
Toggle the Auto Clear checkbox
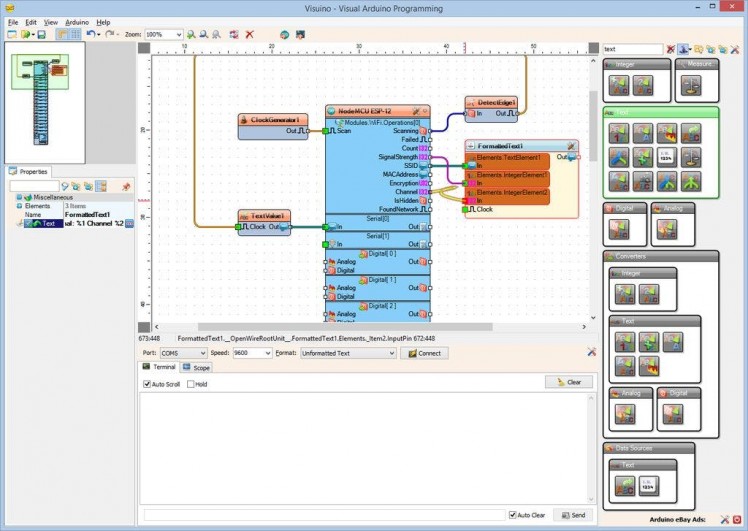coord(512,515)
